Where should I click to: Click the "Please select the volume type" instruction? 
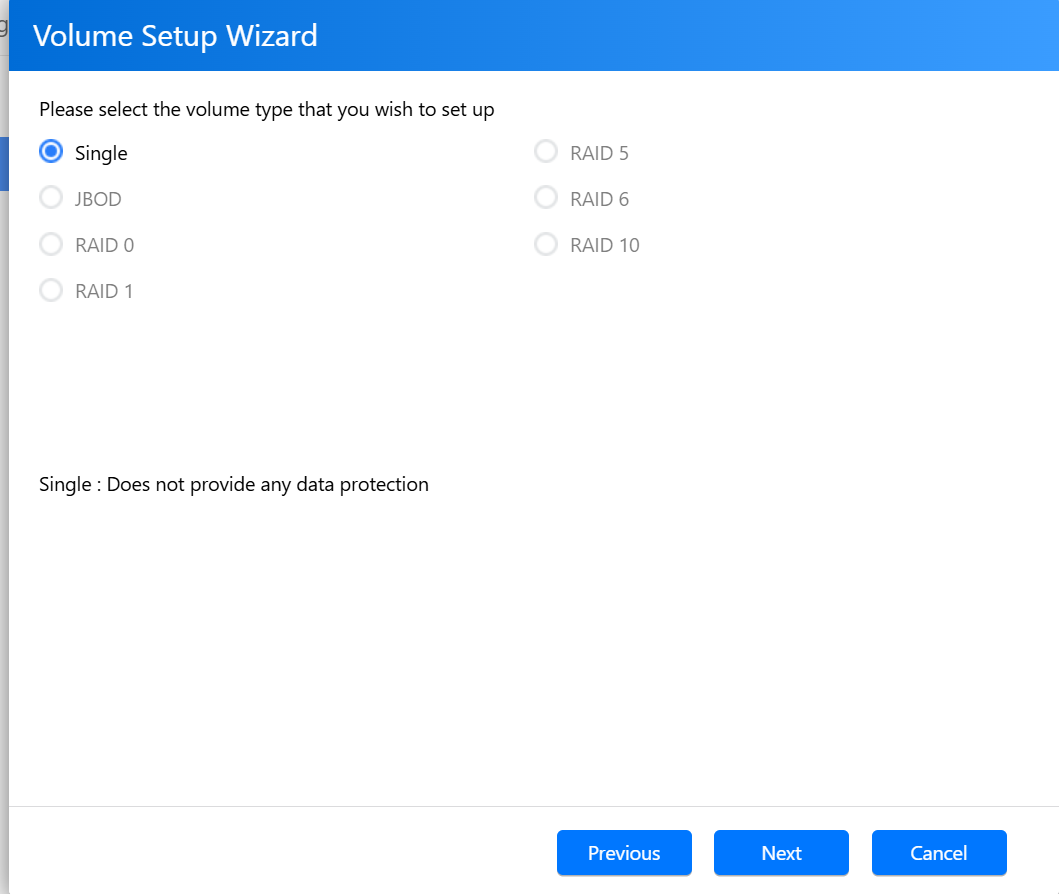coord(266,109)
